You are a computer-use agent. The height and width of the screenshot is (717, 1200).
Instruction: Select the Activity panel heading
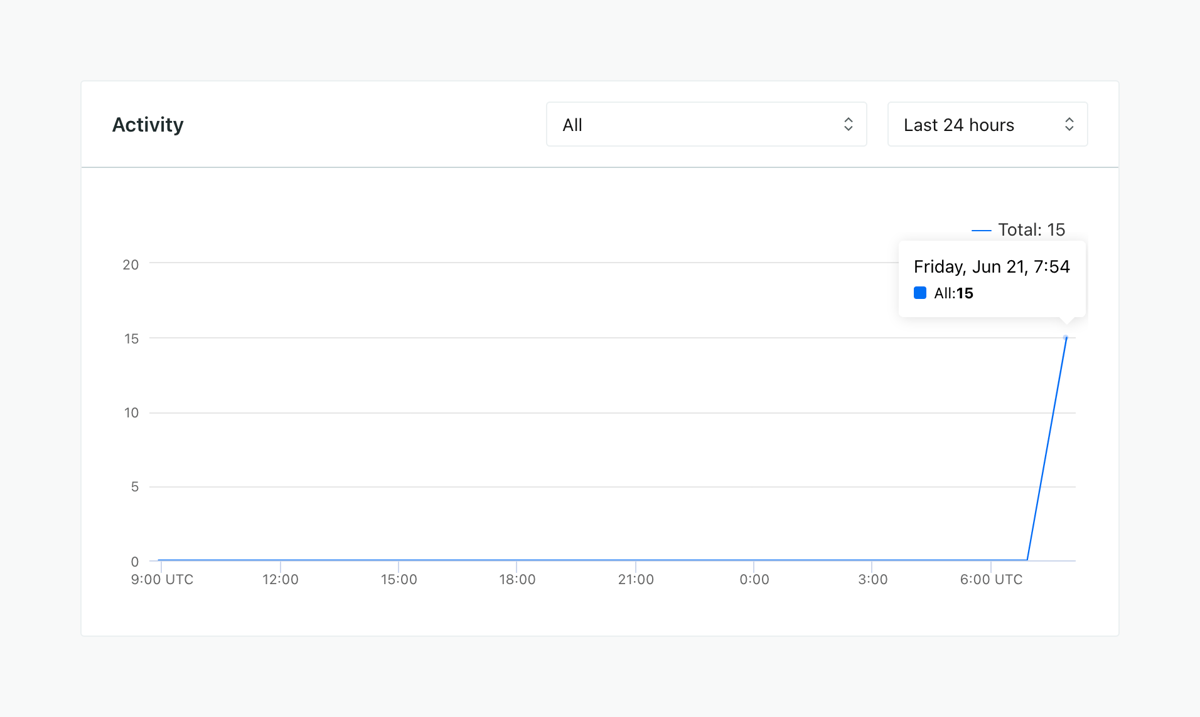pos(147,124)
